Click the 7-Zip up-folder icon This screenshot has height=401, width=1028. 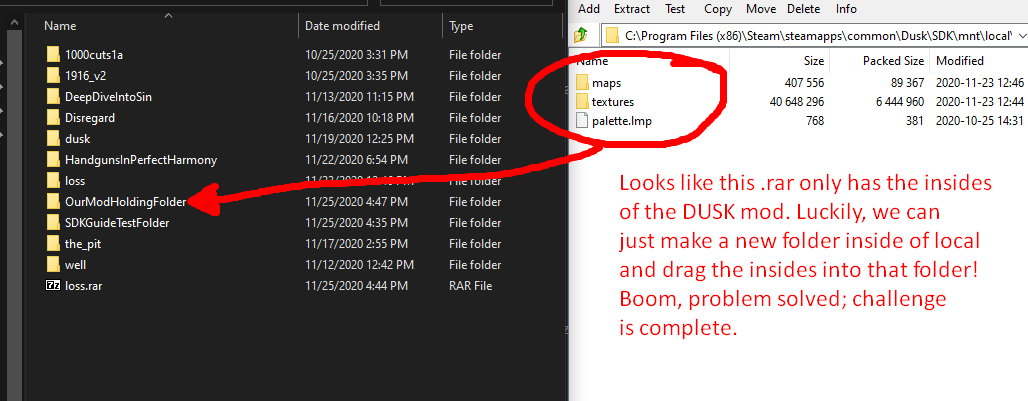pos(580,35)
